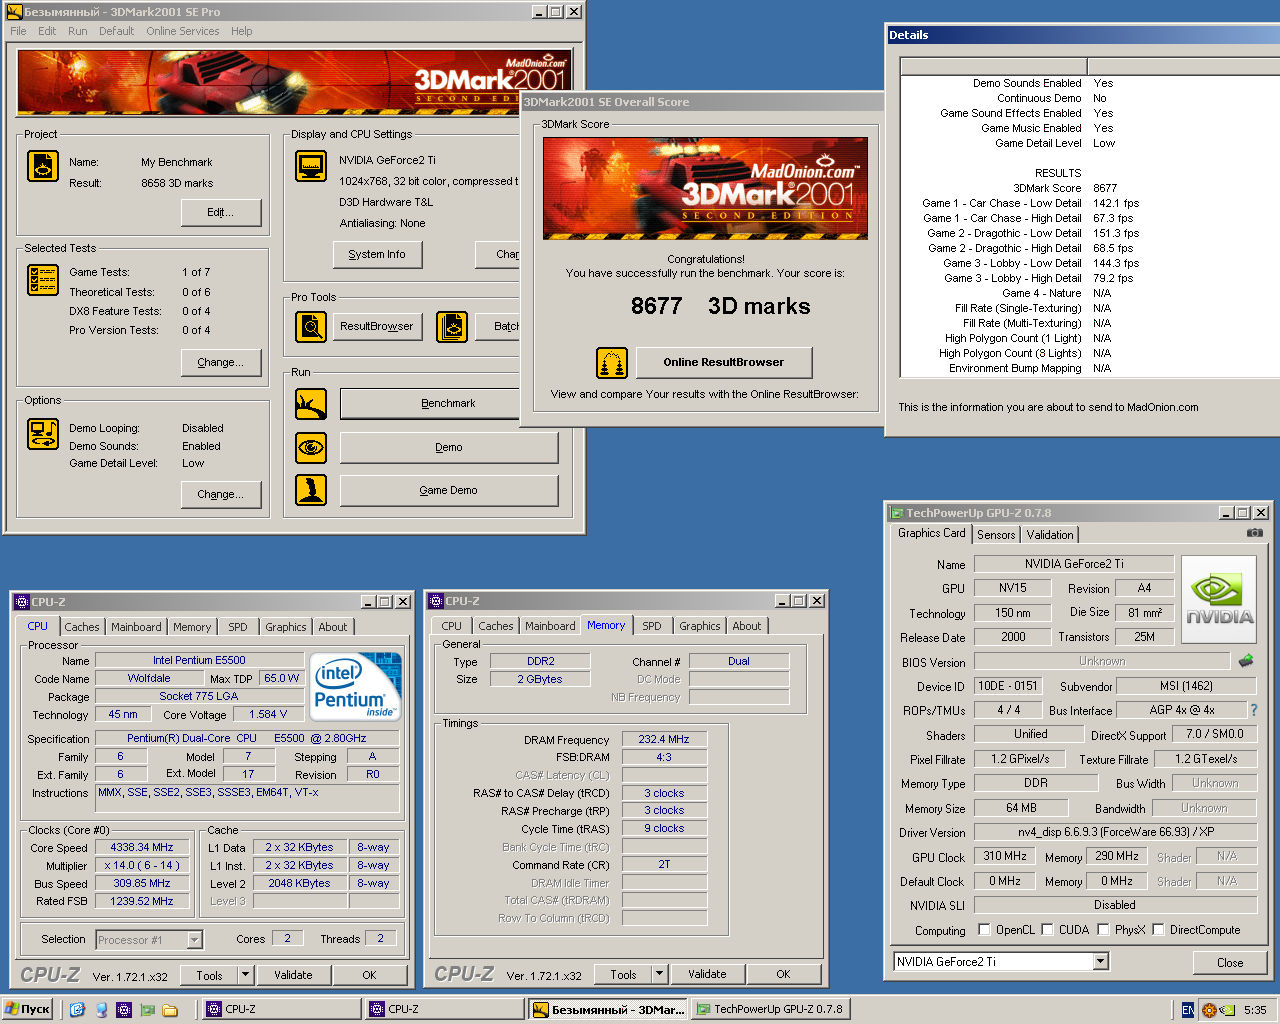
Task: Click the TechPowerUp GPU-Z taskbar button
Action: coord(770,1010)
